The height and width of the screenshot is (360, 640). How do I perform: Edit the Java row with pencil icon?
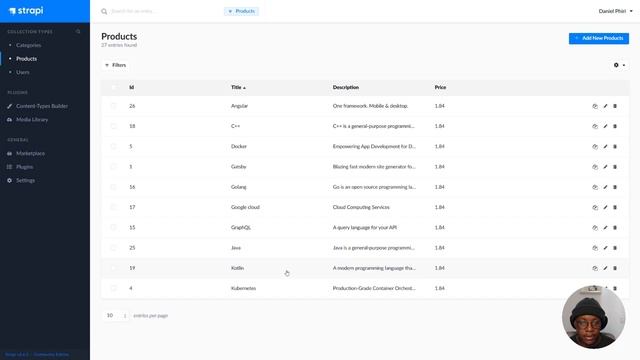605,248
